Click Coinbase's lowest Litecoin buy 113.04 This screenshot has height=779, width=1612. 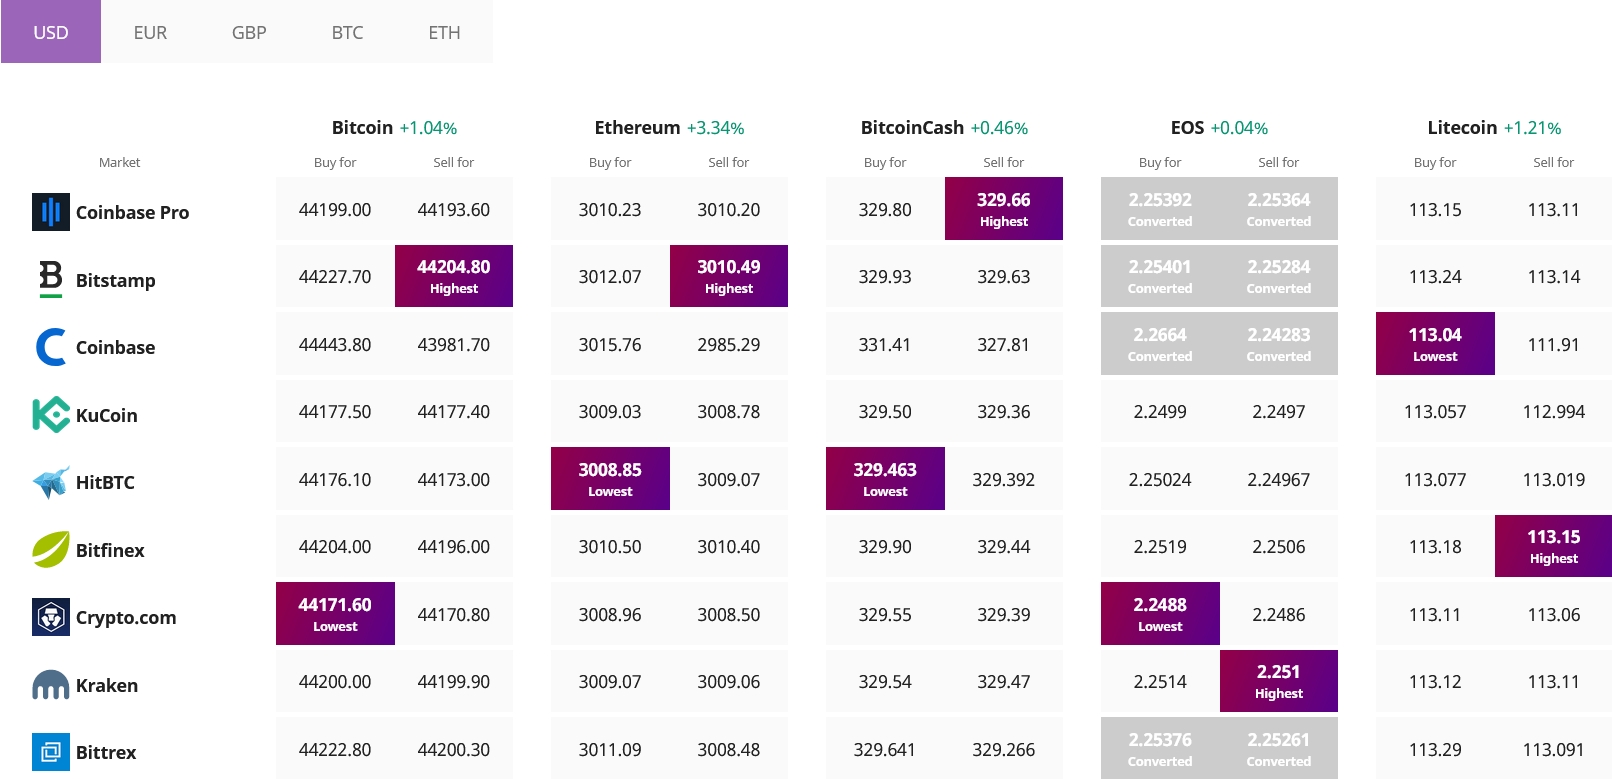pos(1435,343)
